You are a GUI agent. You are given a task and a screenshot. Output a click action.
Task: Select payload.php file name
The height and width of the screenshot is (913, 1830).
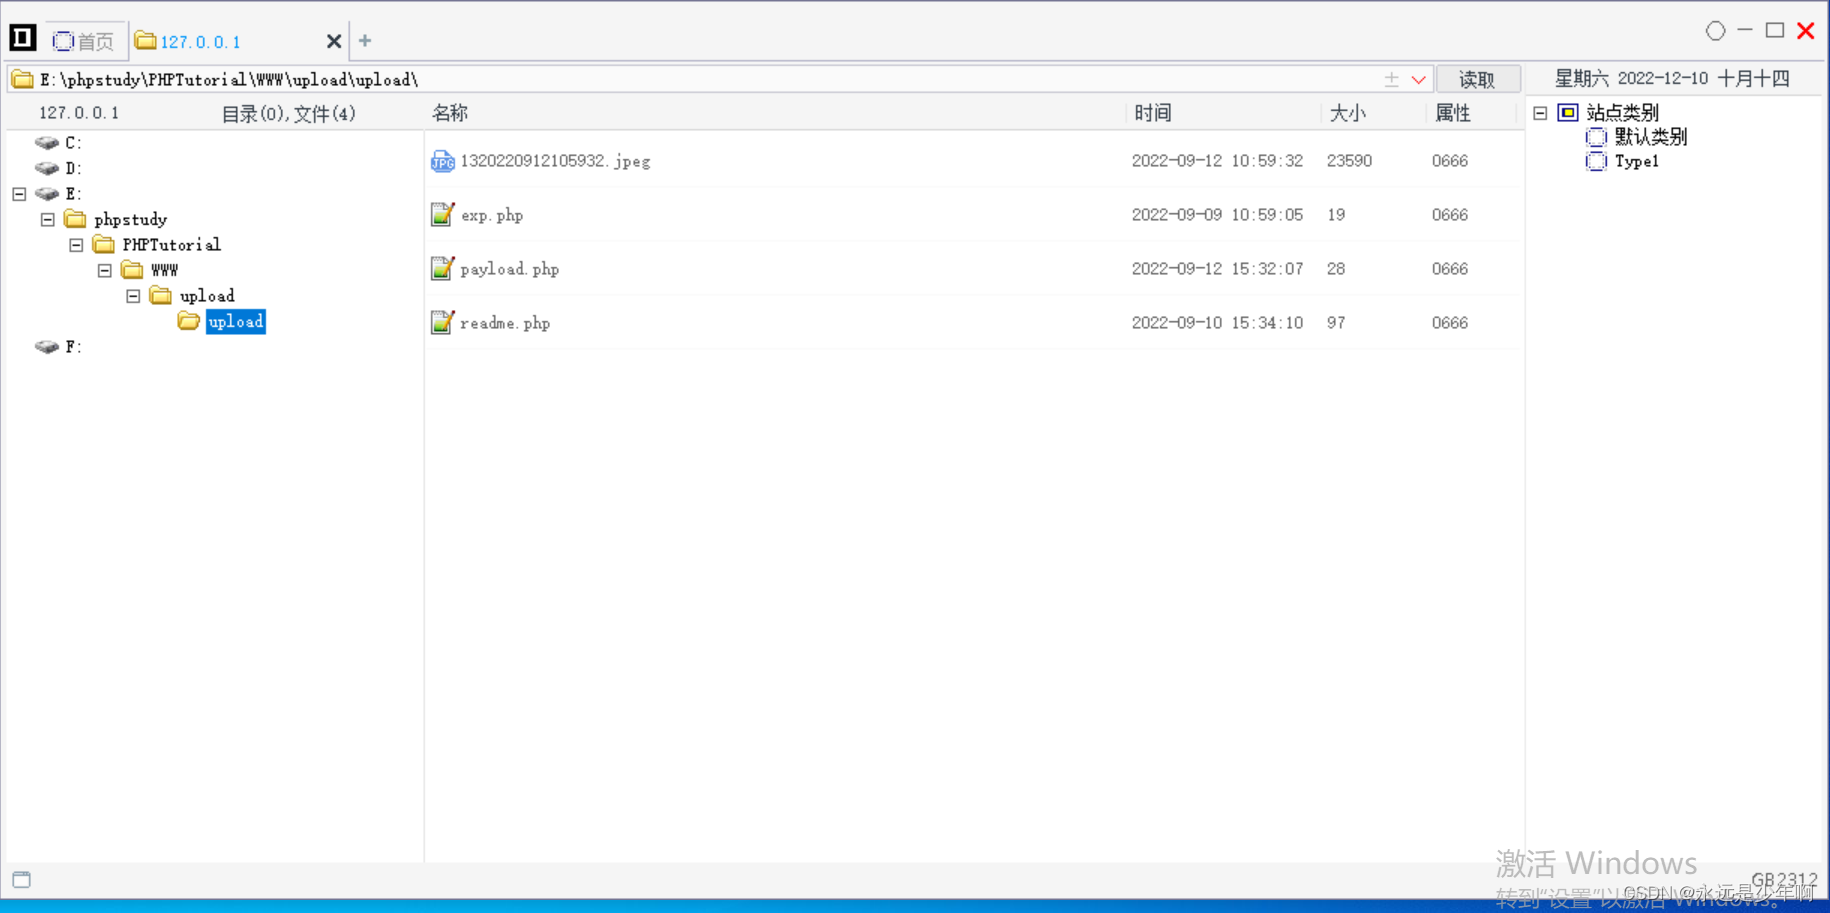click(509, 269)
